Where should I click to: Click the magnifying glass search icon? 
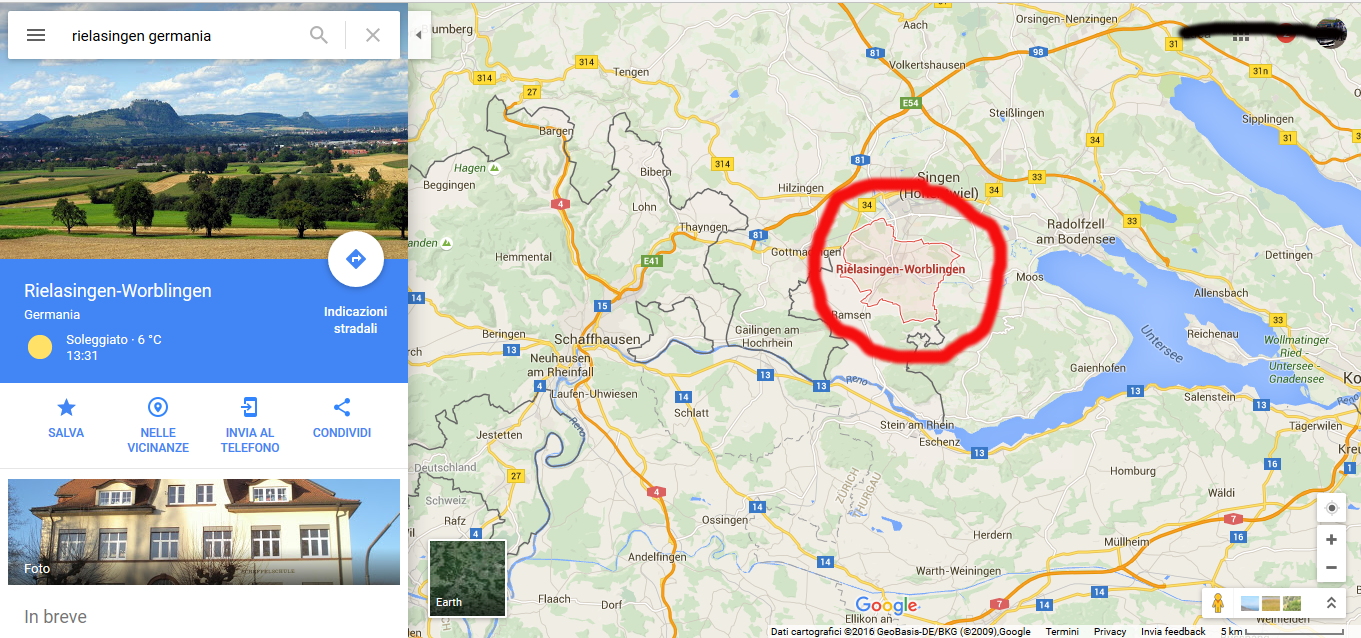point(319,35)
